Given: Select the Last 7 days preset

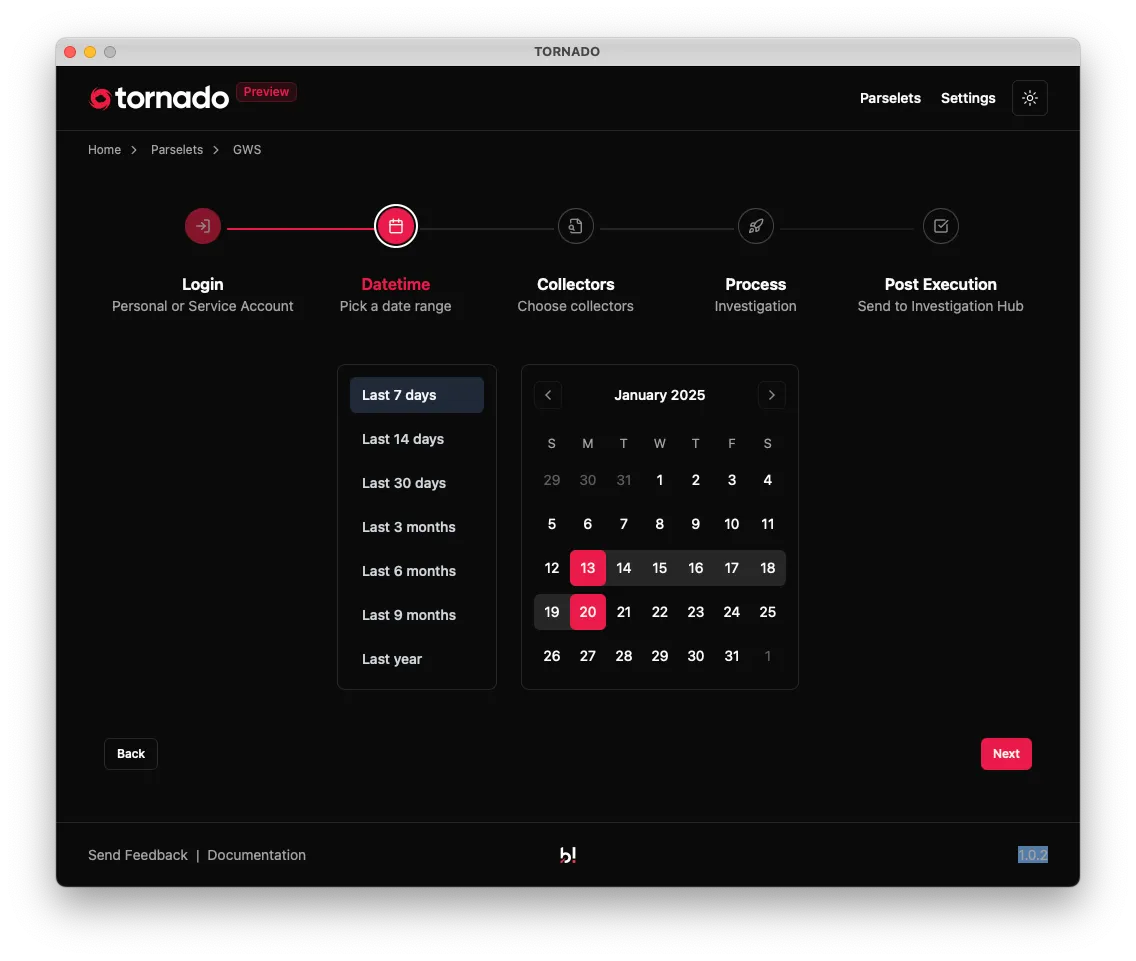Looking at the screenshot, I should click(x=417, y=395).
